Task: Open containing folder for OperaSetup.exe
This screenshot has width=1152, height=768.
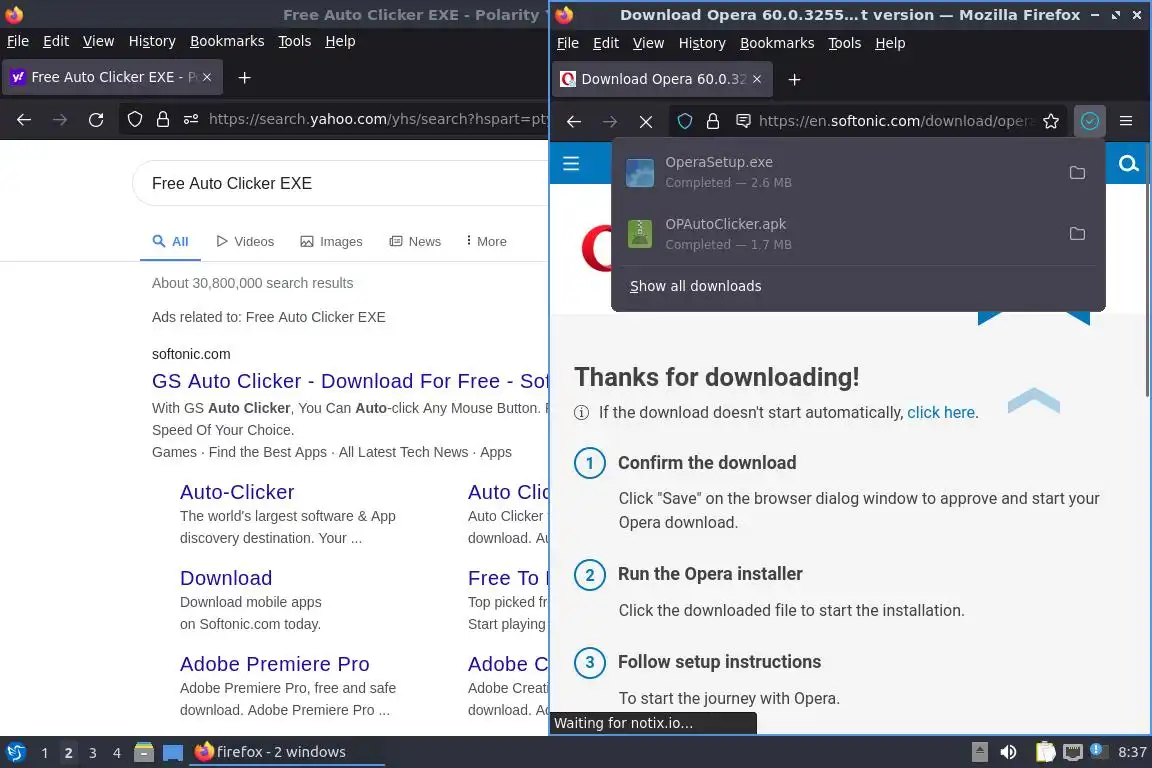Action: coord(1077,173)
